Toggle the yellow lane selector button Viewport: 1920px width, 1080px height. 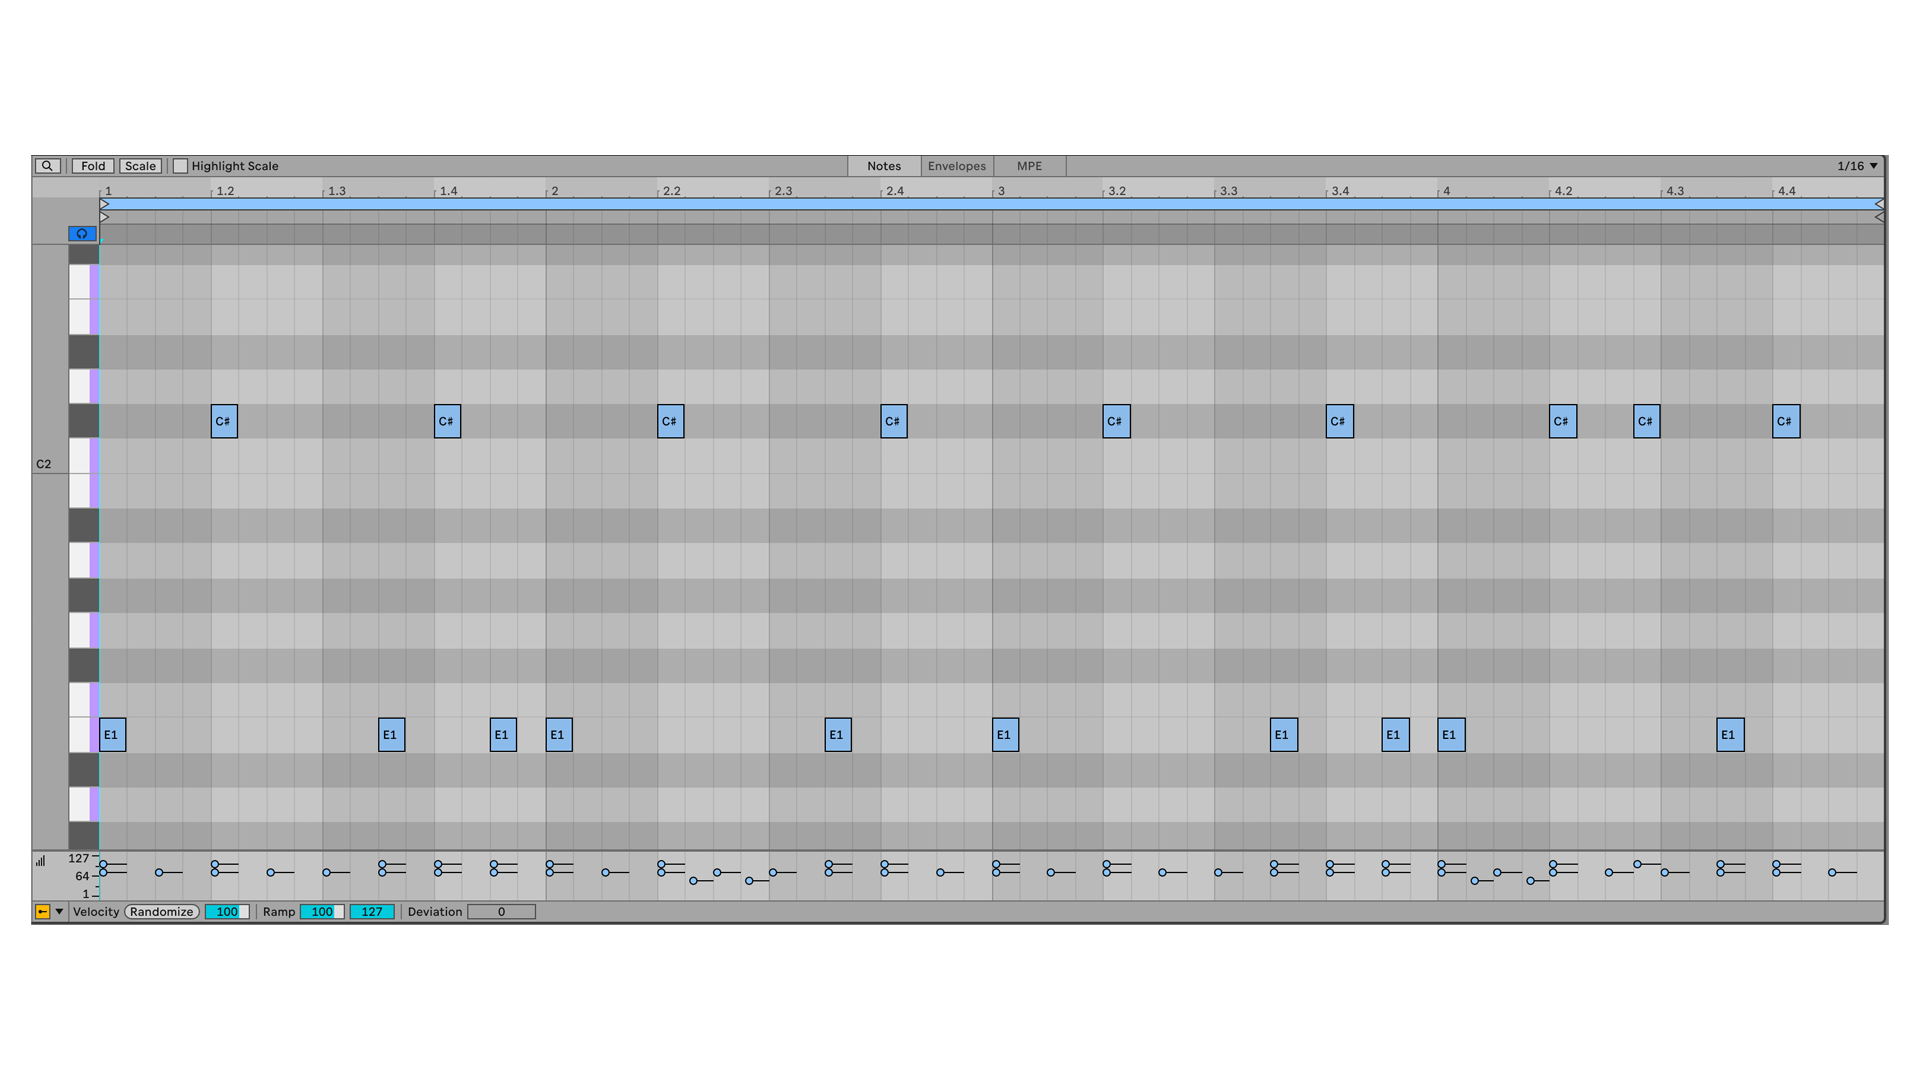[42, 912]
